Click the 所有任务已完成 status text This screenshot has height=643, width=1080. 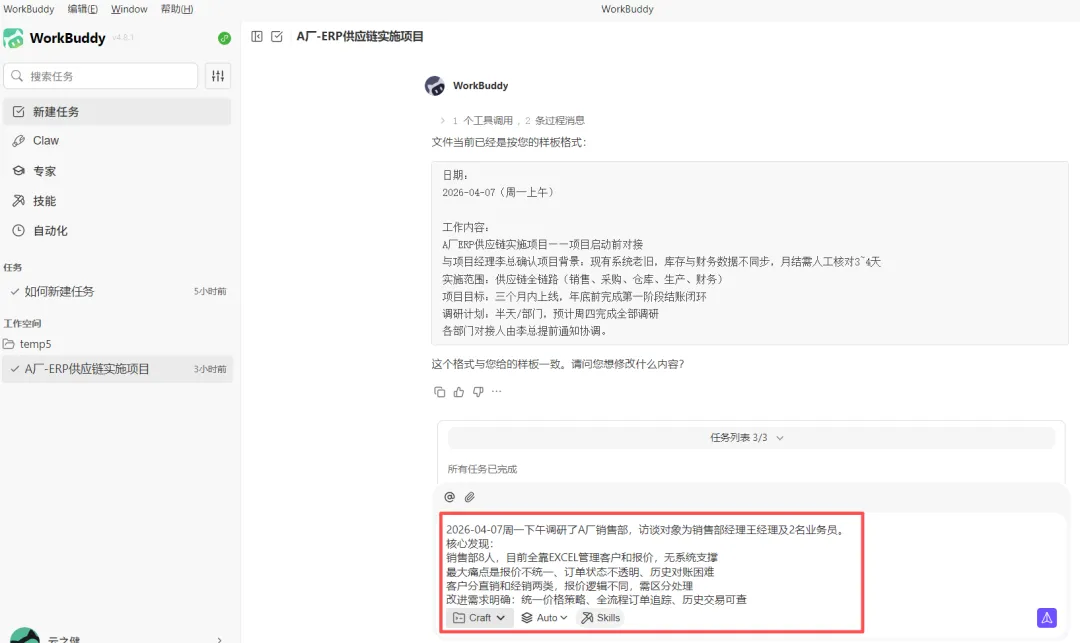(482, 470)
